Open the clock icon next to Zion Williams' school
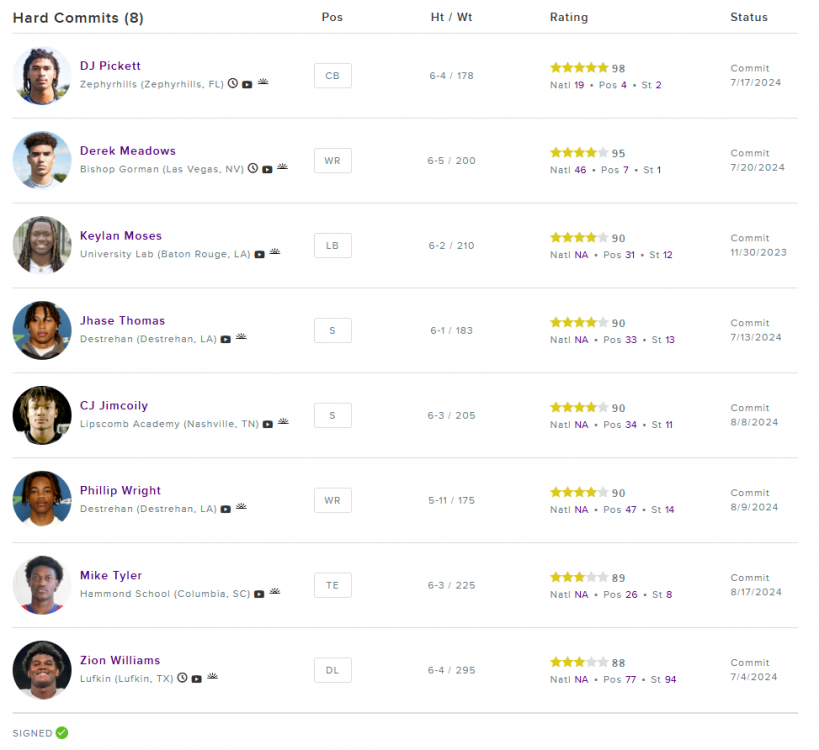 pyautogui.click(x=182, y=678)
